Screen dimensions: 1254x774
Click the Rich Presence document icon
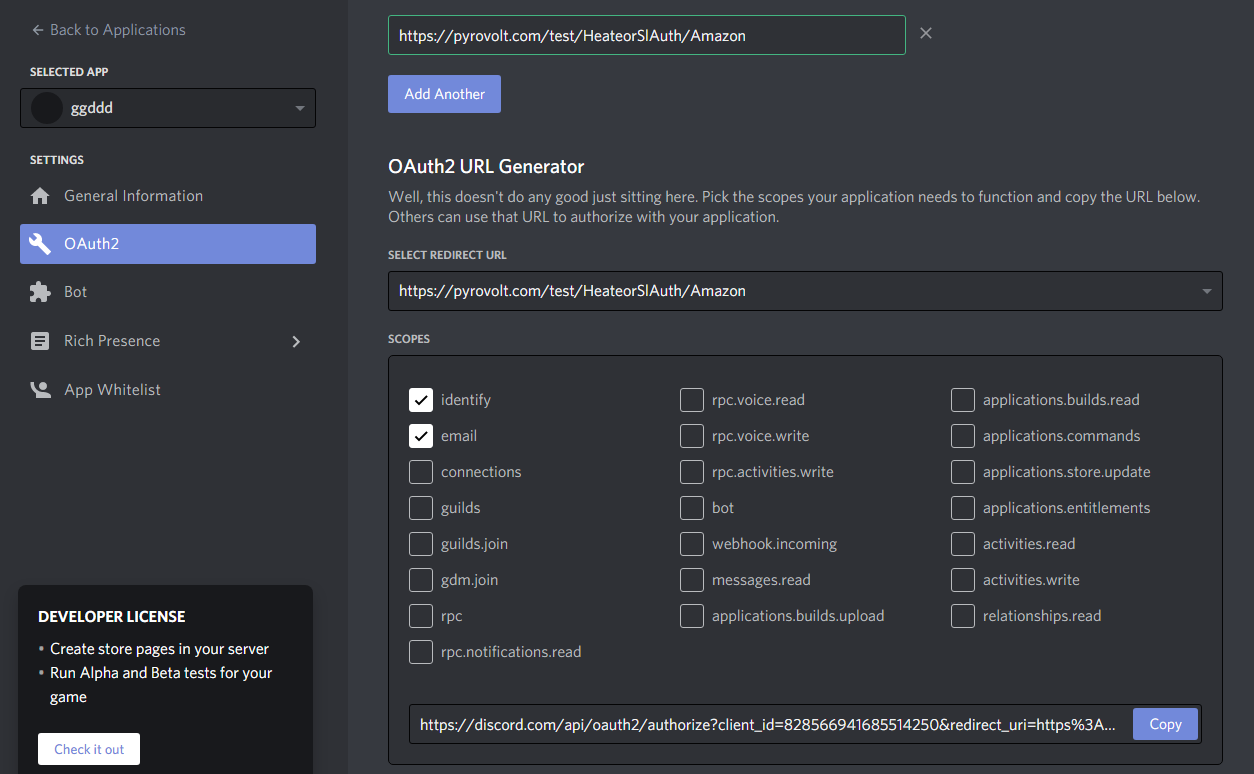(40, 341)
